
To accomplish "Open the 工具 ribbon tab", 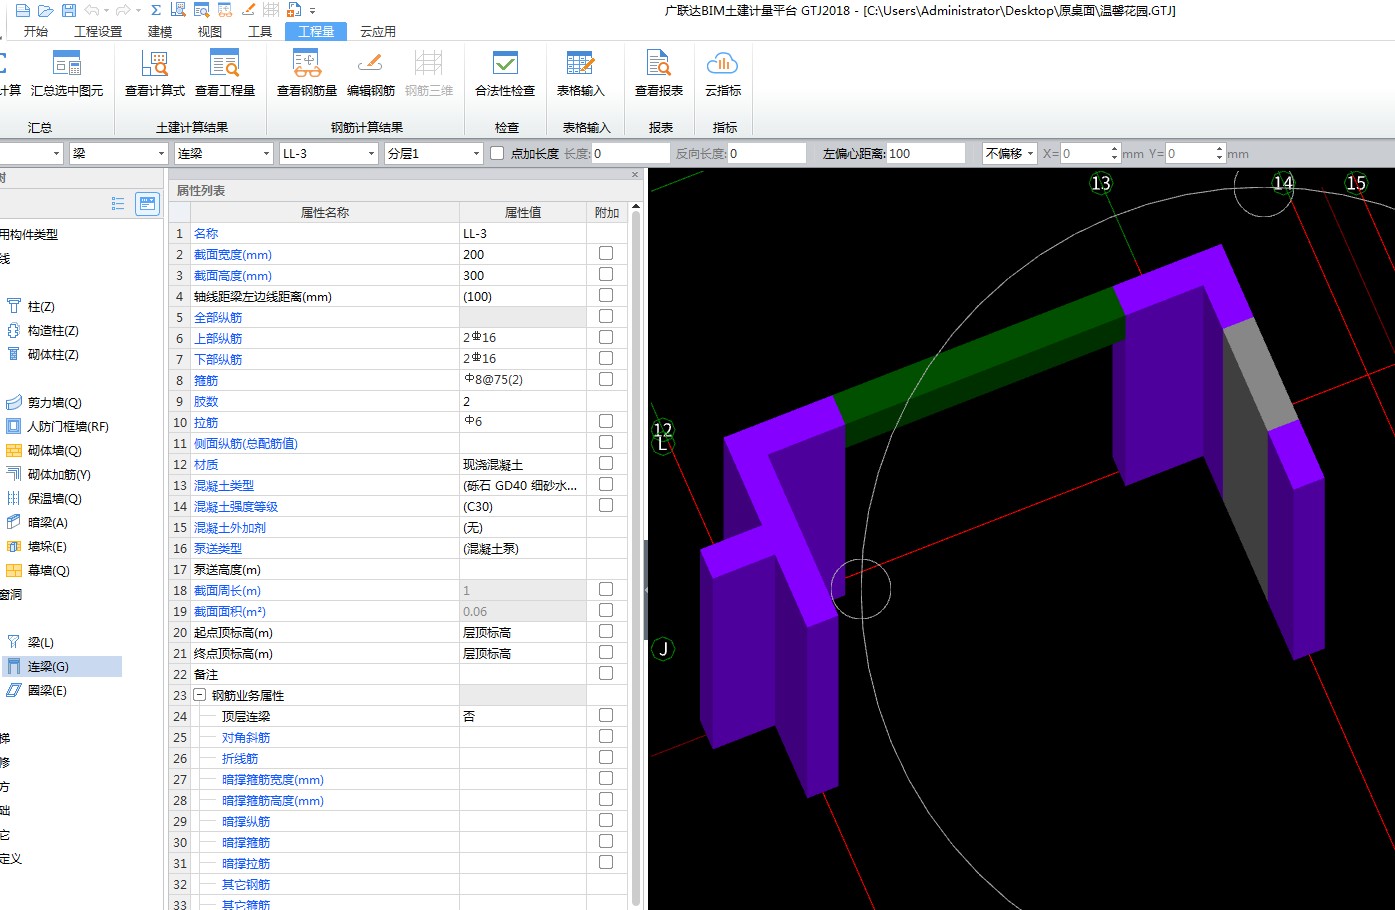I will pos(260,31).
